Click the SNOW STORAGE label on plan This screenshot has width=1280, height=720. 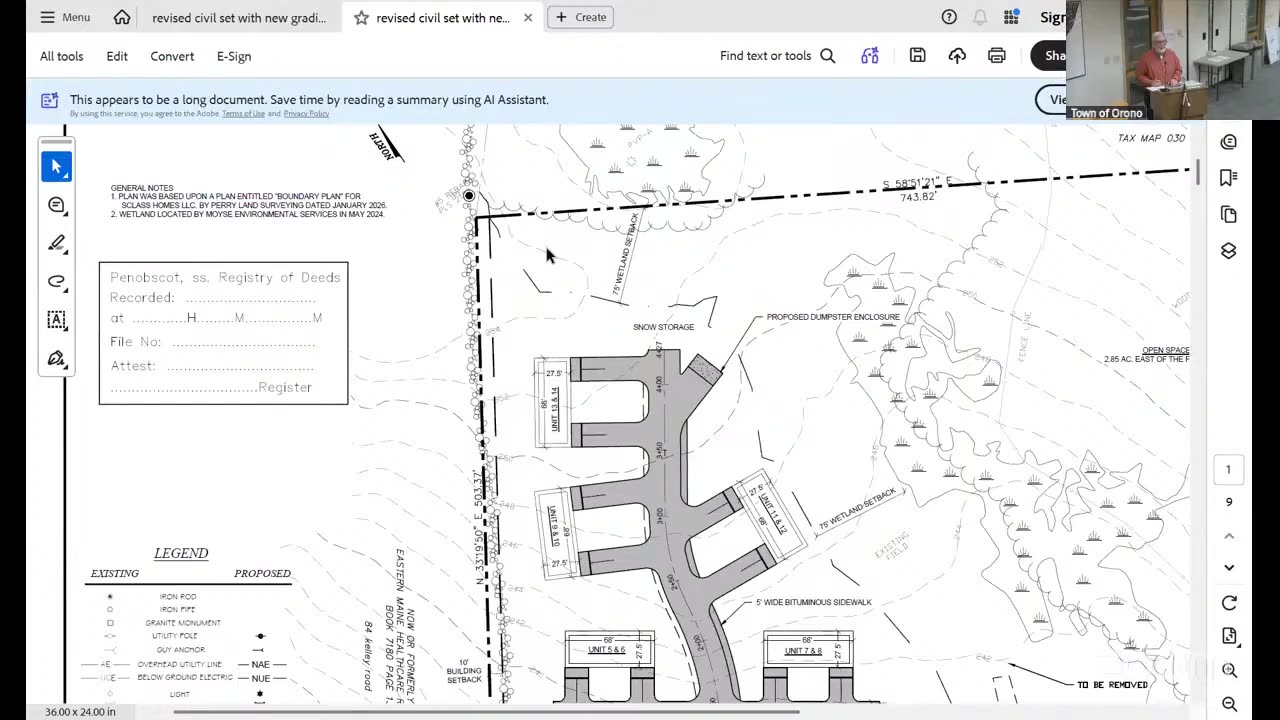coord(663,327)
